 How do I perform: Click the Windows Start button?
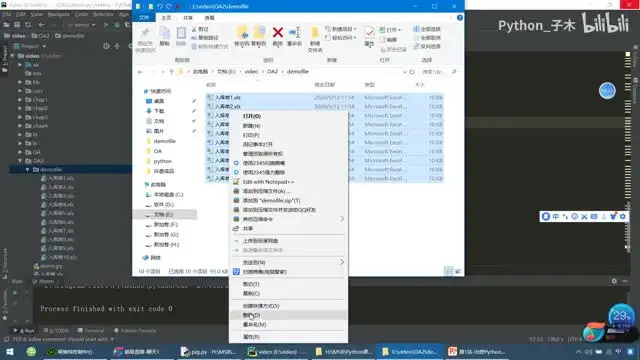10,351
